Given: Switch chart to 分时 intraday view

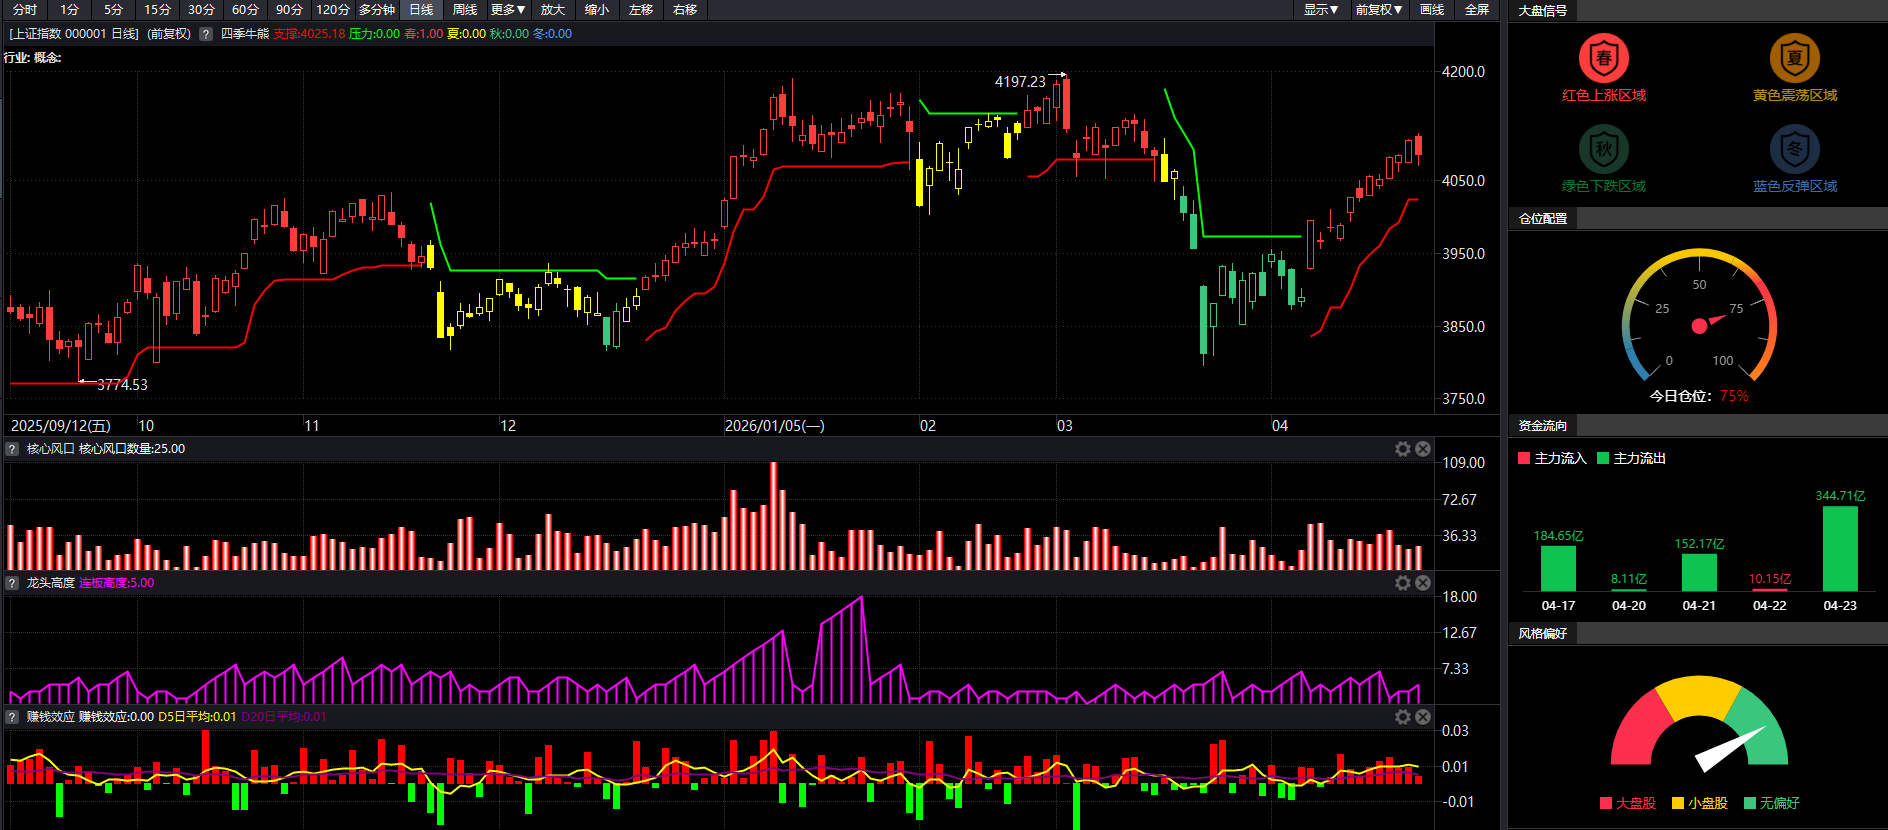Looking at the screenshot, I should point(25,10).
